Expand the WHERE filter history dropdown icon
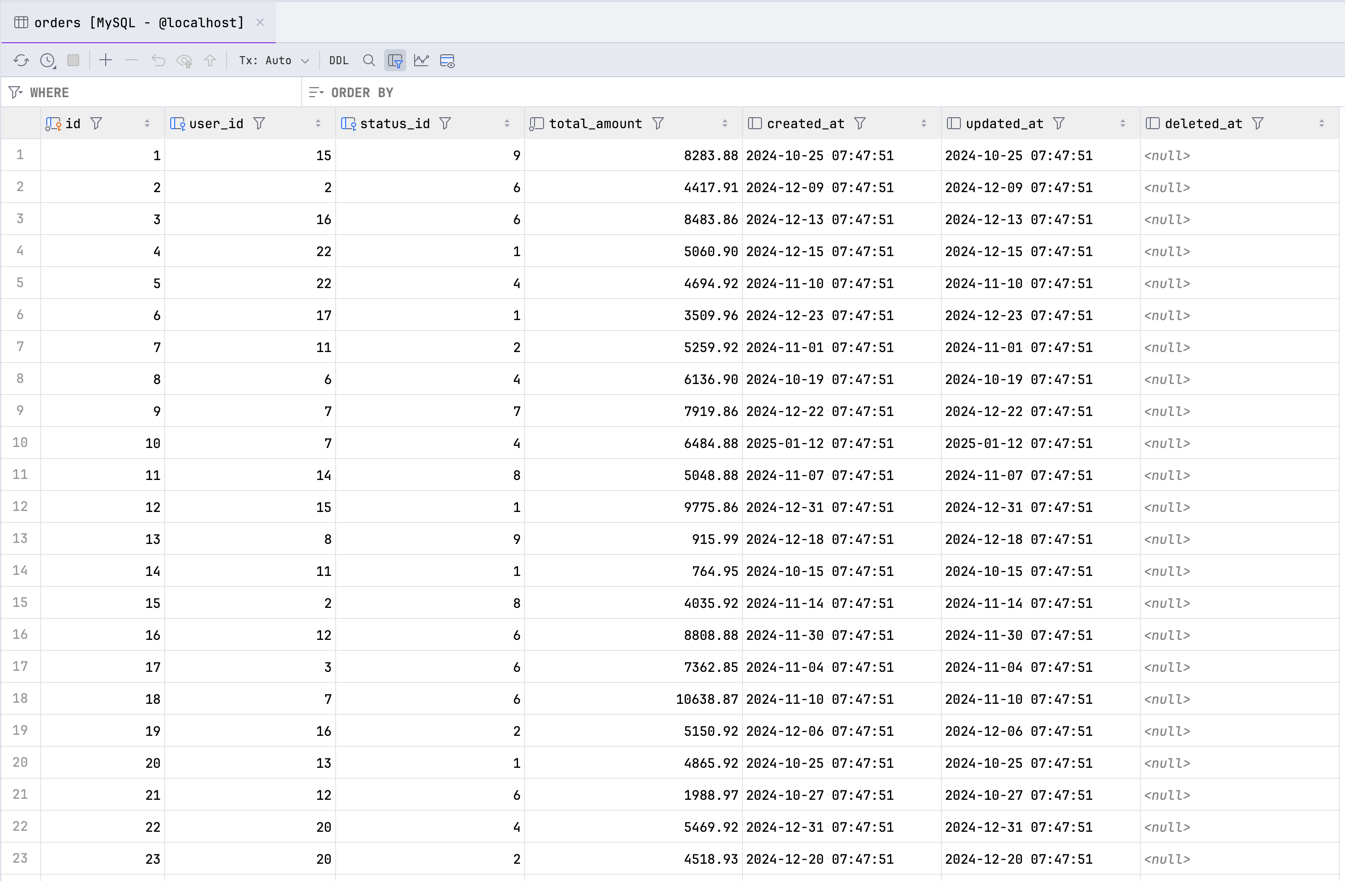The height and width of the screenshot is (881, 1345). tap(16, 93)
